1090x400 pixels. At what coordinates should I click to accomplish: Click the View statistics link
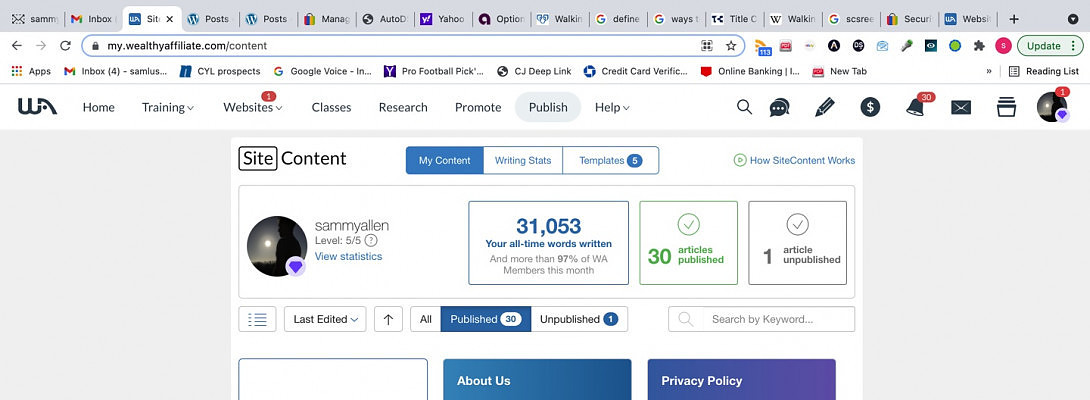point(348,256)
